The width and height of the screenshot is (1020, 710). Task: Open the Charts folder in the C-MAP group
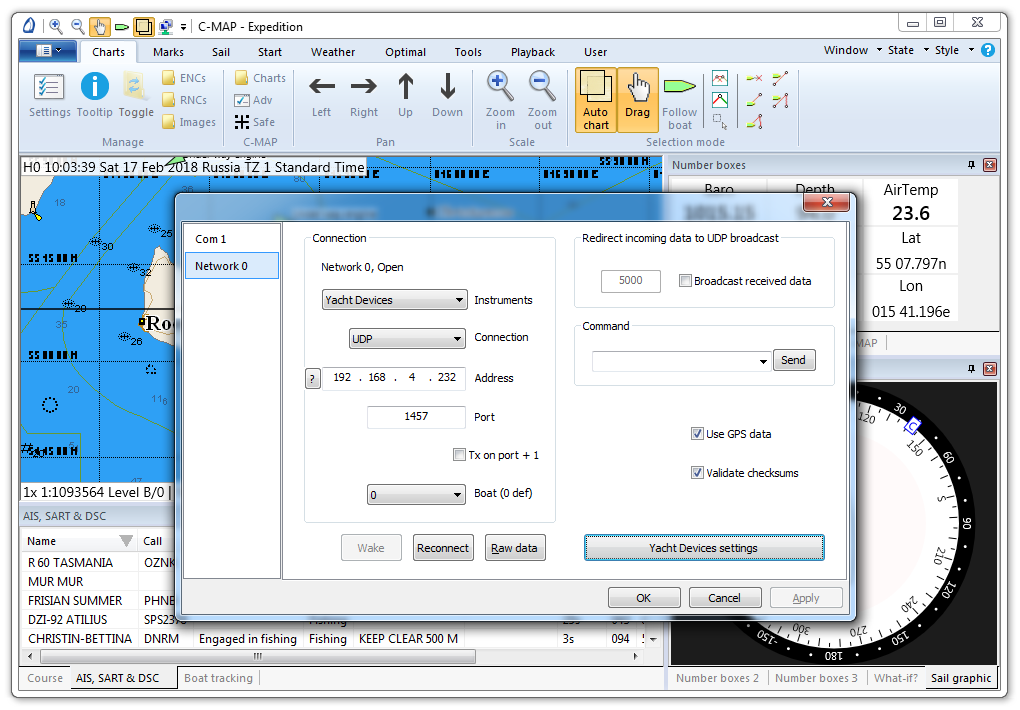click(x=260, y=78)
